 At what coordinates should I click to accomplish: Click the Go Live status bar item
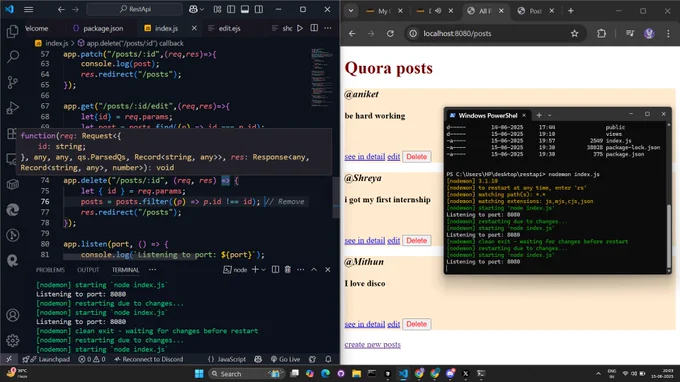point(285,359)
